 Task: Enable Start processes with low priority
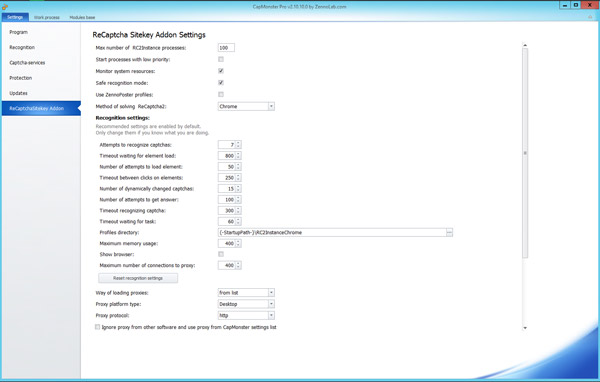tap(221, 59)
